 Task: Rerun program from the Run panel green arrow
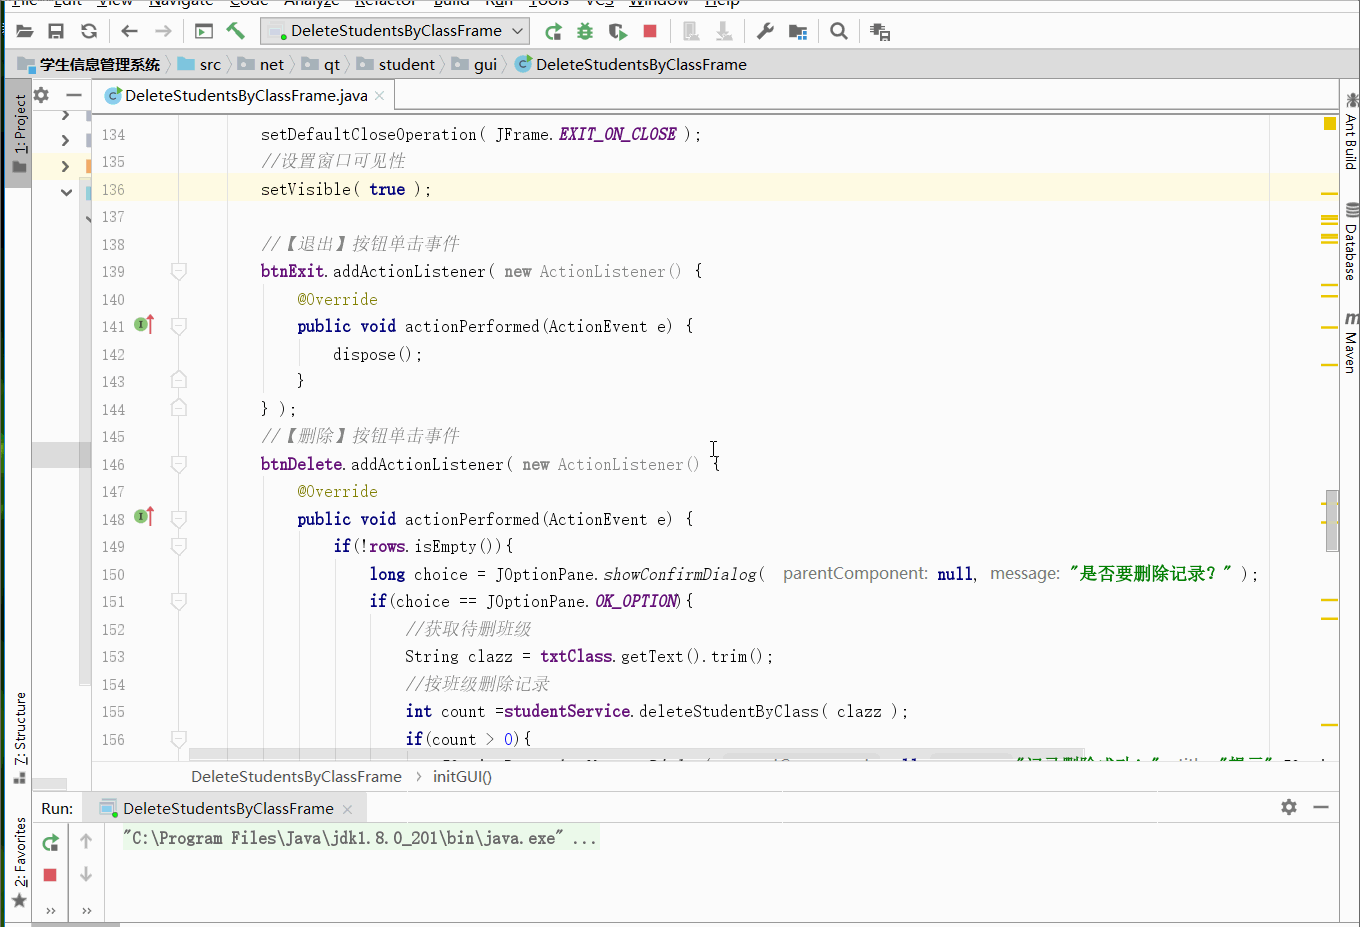(50, 843)
